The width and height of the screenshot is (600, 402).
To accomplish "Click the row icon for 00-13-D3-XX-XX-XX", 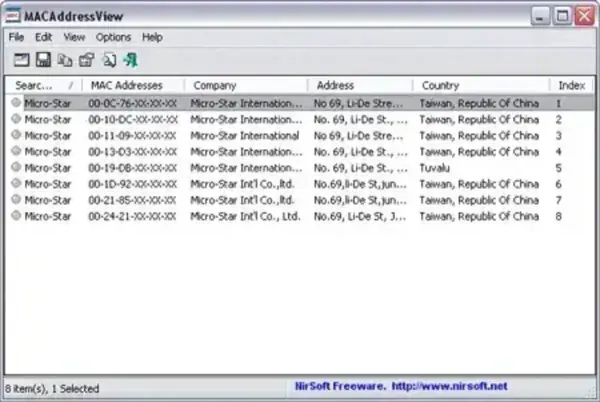I will 16,151.
